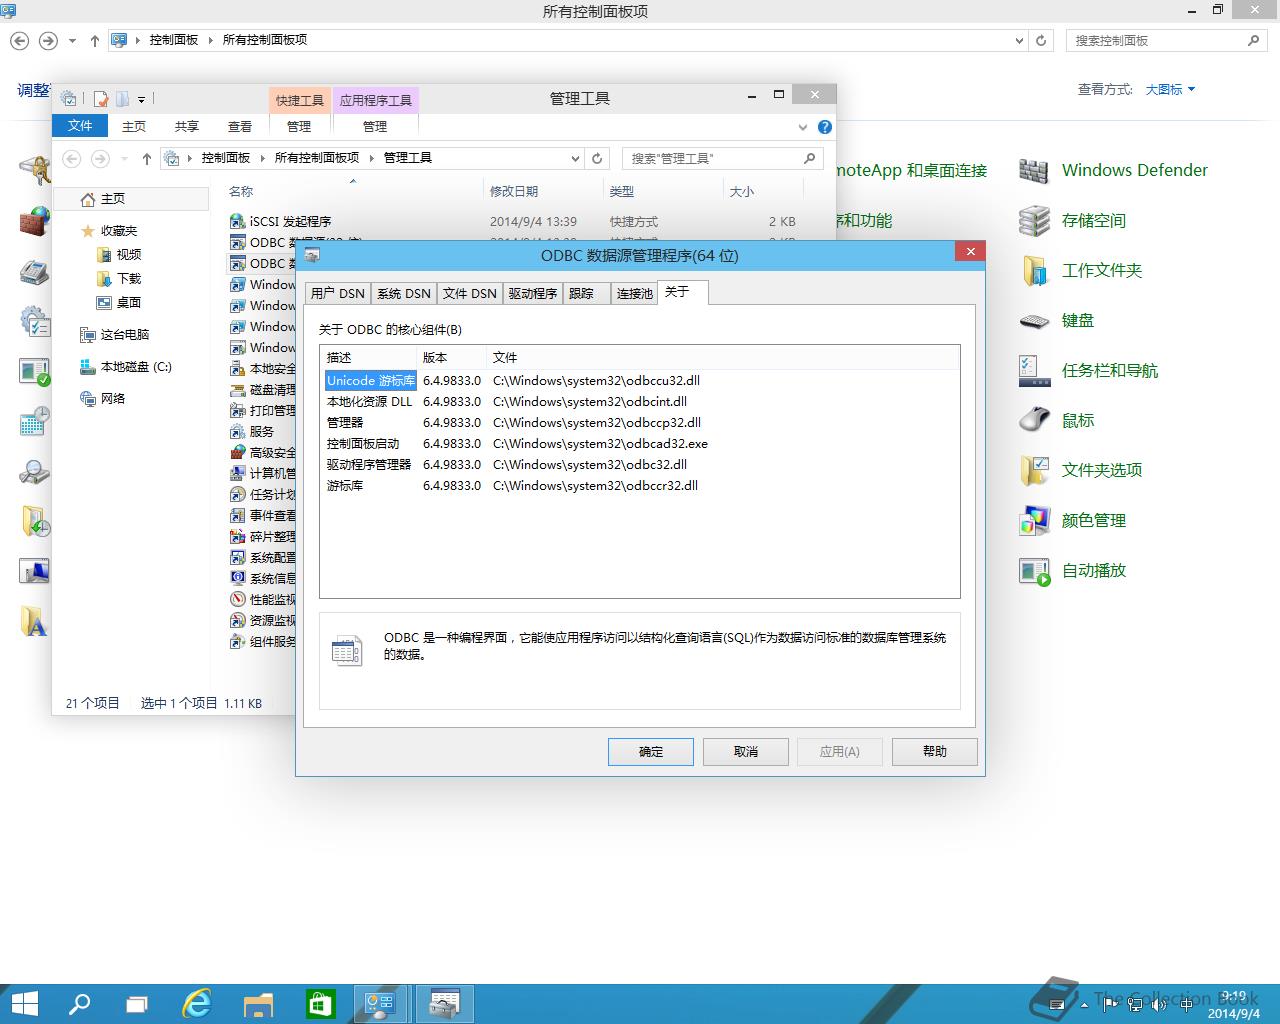Open Internet Explorer from taskbar
Screen dimensions: 1280x1024
(x=197, y=1003)
